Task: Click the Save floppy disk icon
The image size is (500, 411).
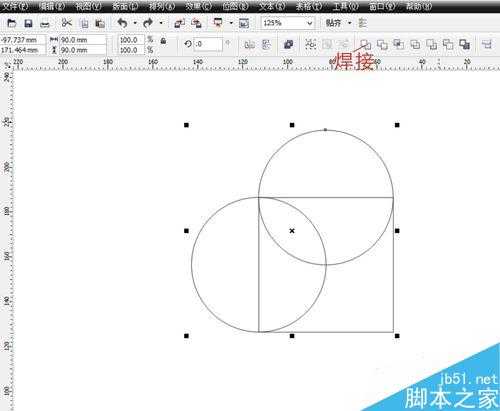Action: point(28,23)
